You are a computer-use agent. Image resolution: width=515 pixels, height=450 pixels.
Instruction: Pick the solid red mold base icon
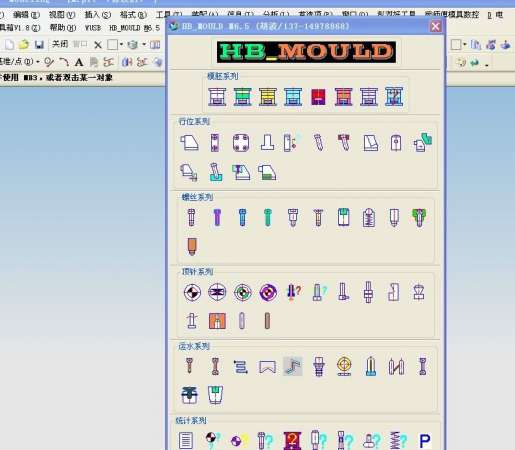pos(318,97)
